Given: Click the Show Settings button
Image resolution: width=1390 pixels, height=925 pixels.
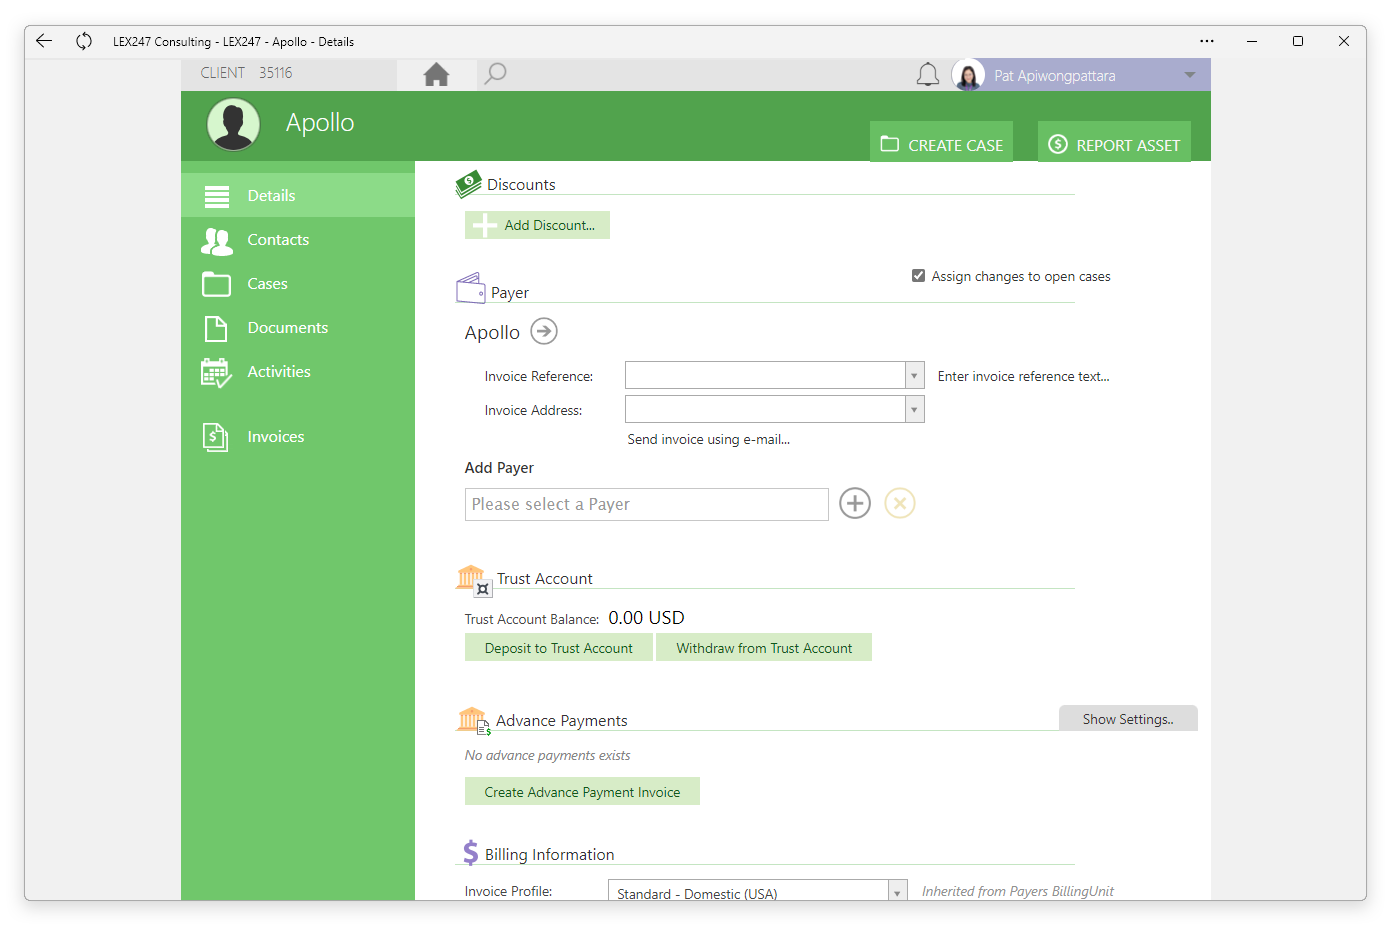Looking at the screenshot, I should tap(1128, 719).
